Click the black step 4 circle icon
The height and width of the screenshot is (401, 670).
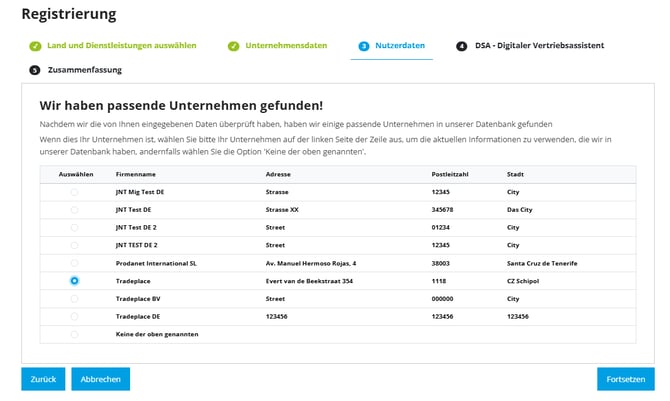point(462,46)
